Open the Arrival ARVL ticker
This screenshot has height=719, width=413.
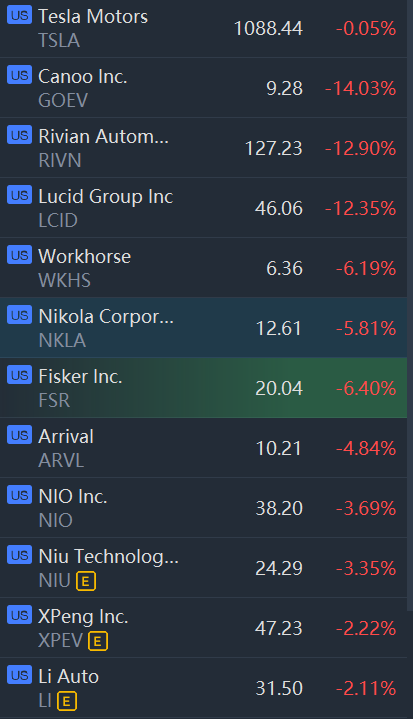click(x=204, y=448)
